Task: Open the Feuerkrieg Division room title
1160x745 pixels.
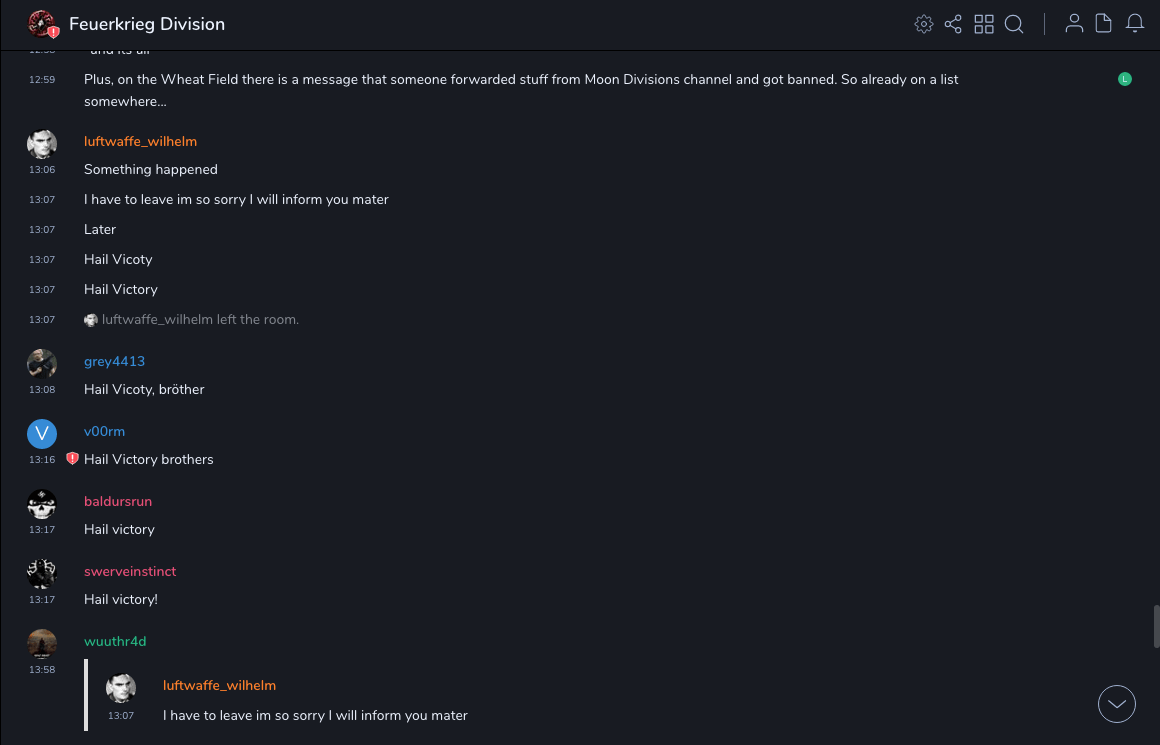Action: [x=147, y=24]
